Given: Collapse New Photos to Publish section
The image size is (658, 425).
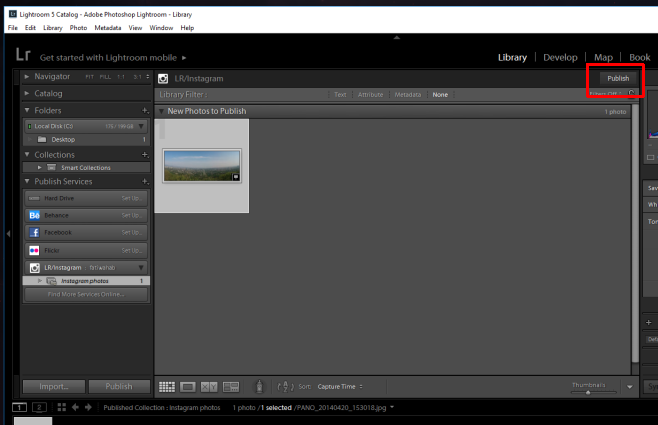Looking at the screenshot, I should tap(161, 111).
